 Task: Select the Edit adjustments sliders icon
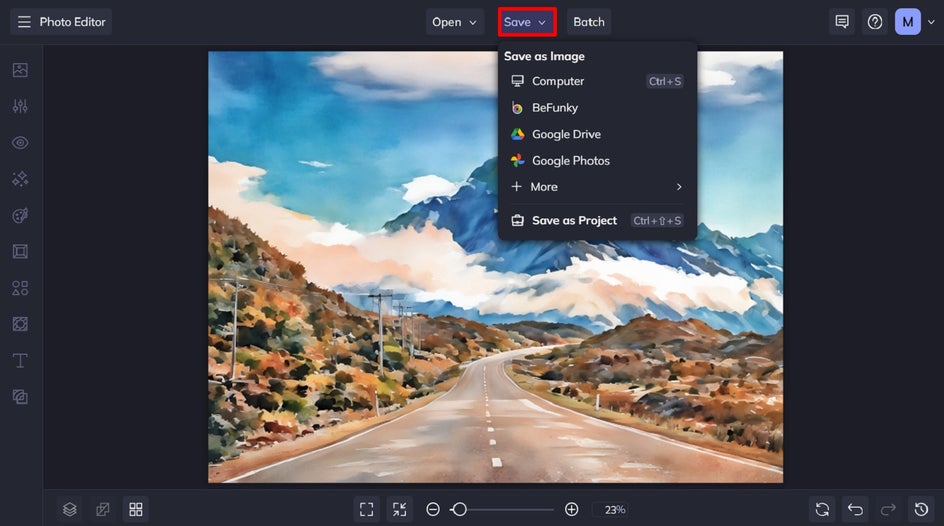[x=20, y=107]
